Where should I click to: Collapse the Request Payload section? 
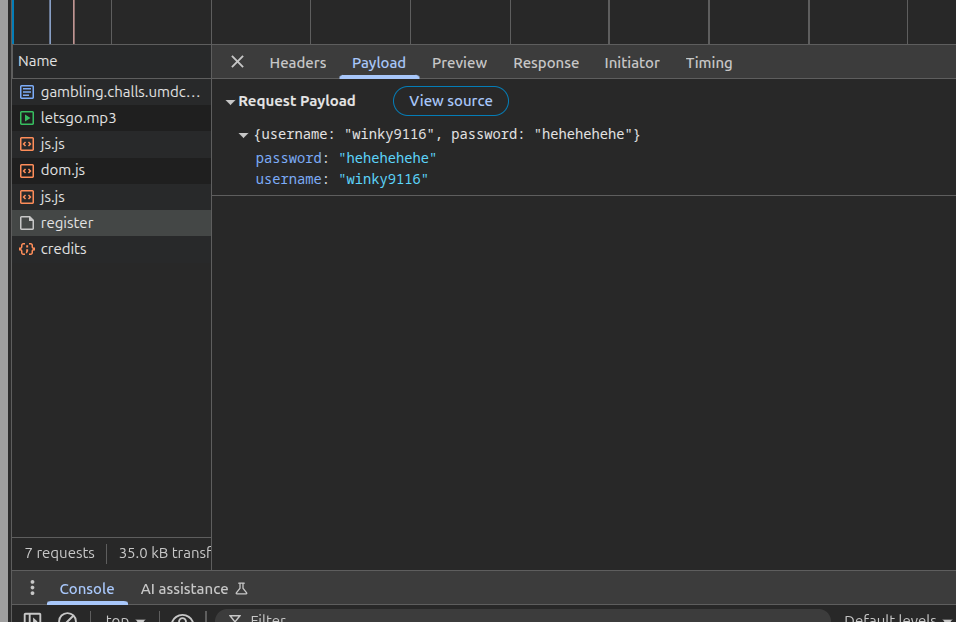231,102
